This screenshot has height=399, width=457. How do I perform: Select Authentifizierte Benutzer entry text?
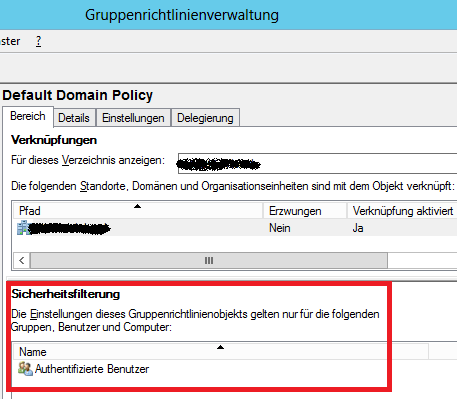click(x=92, y=369)
